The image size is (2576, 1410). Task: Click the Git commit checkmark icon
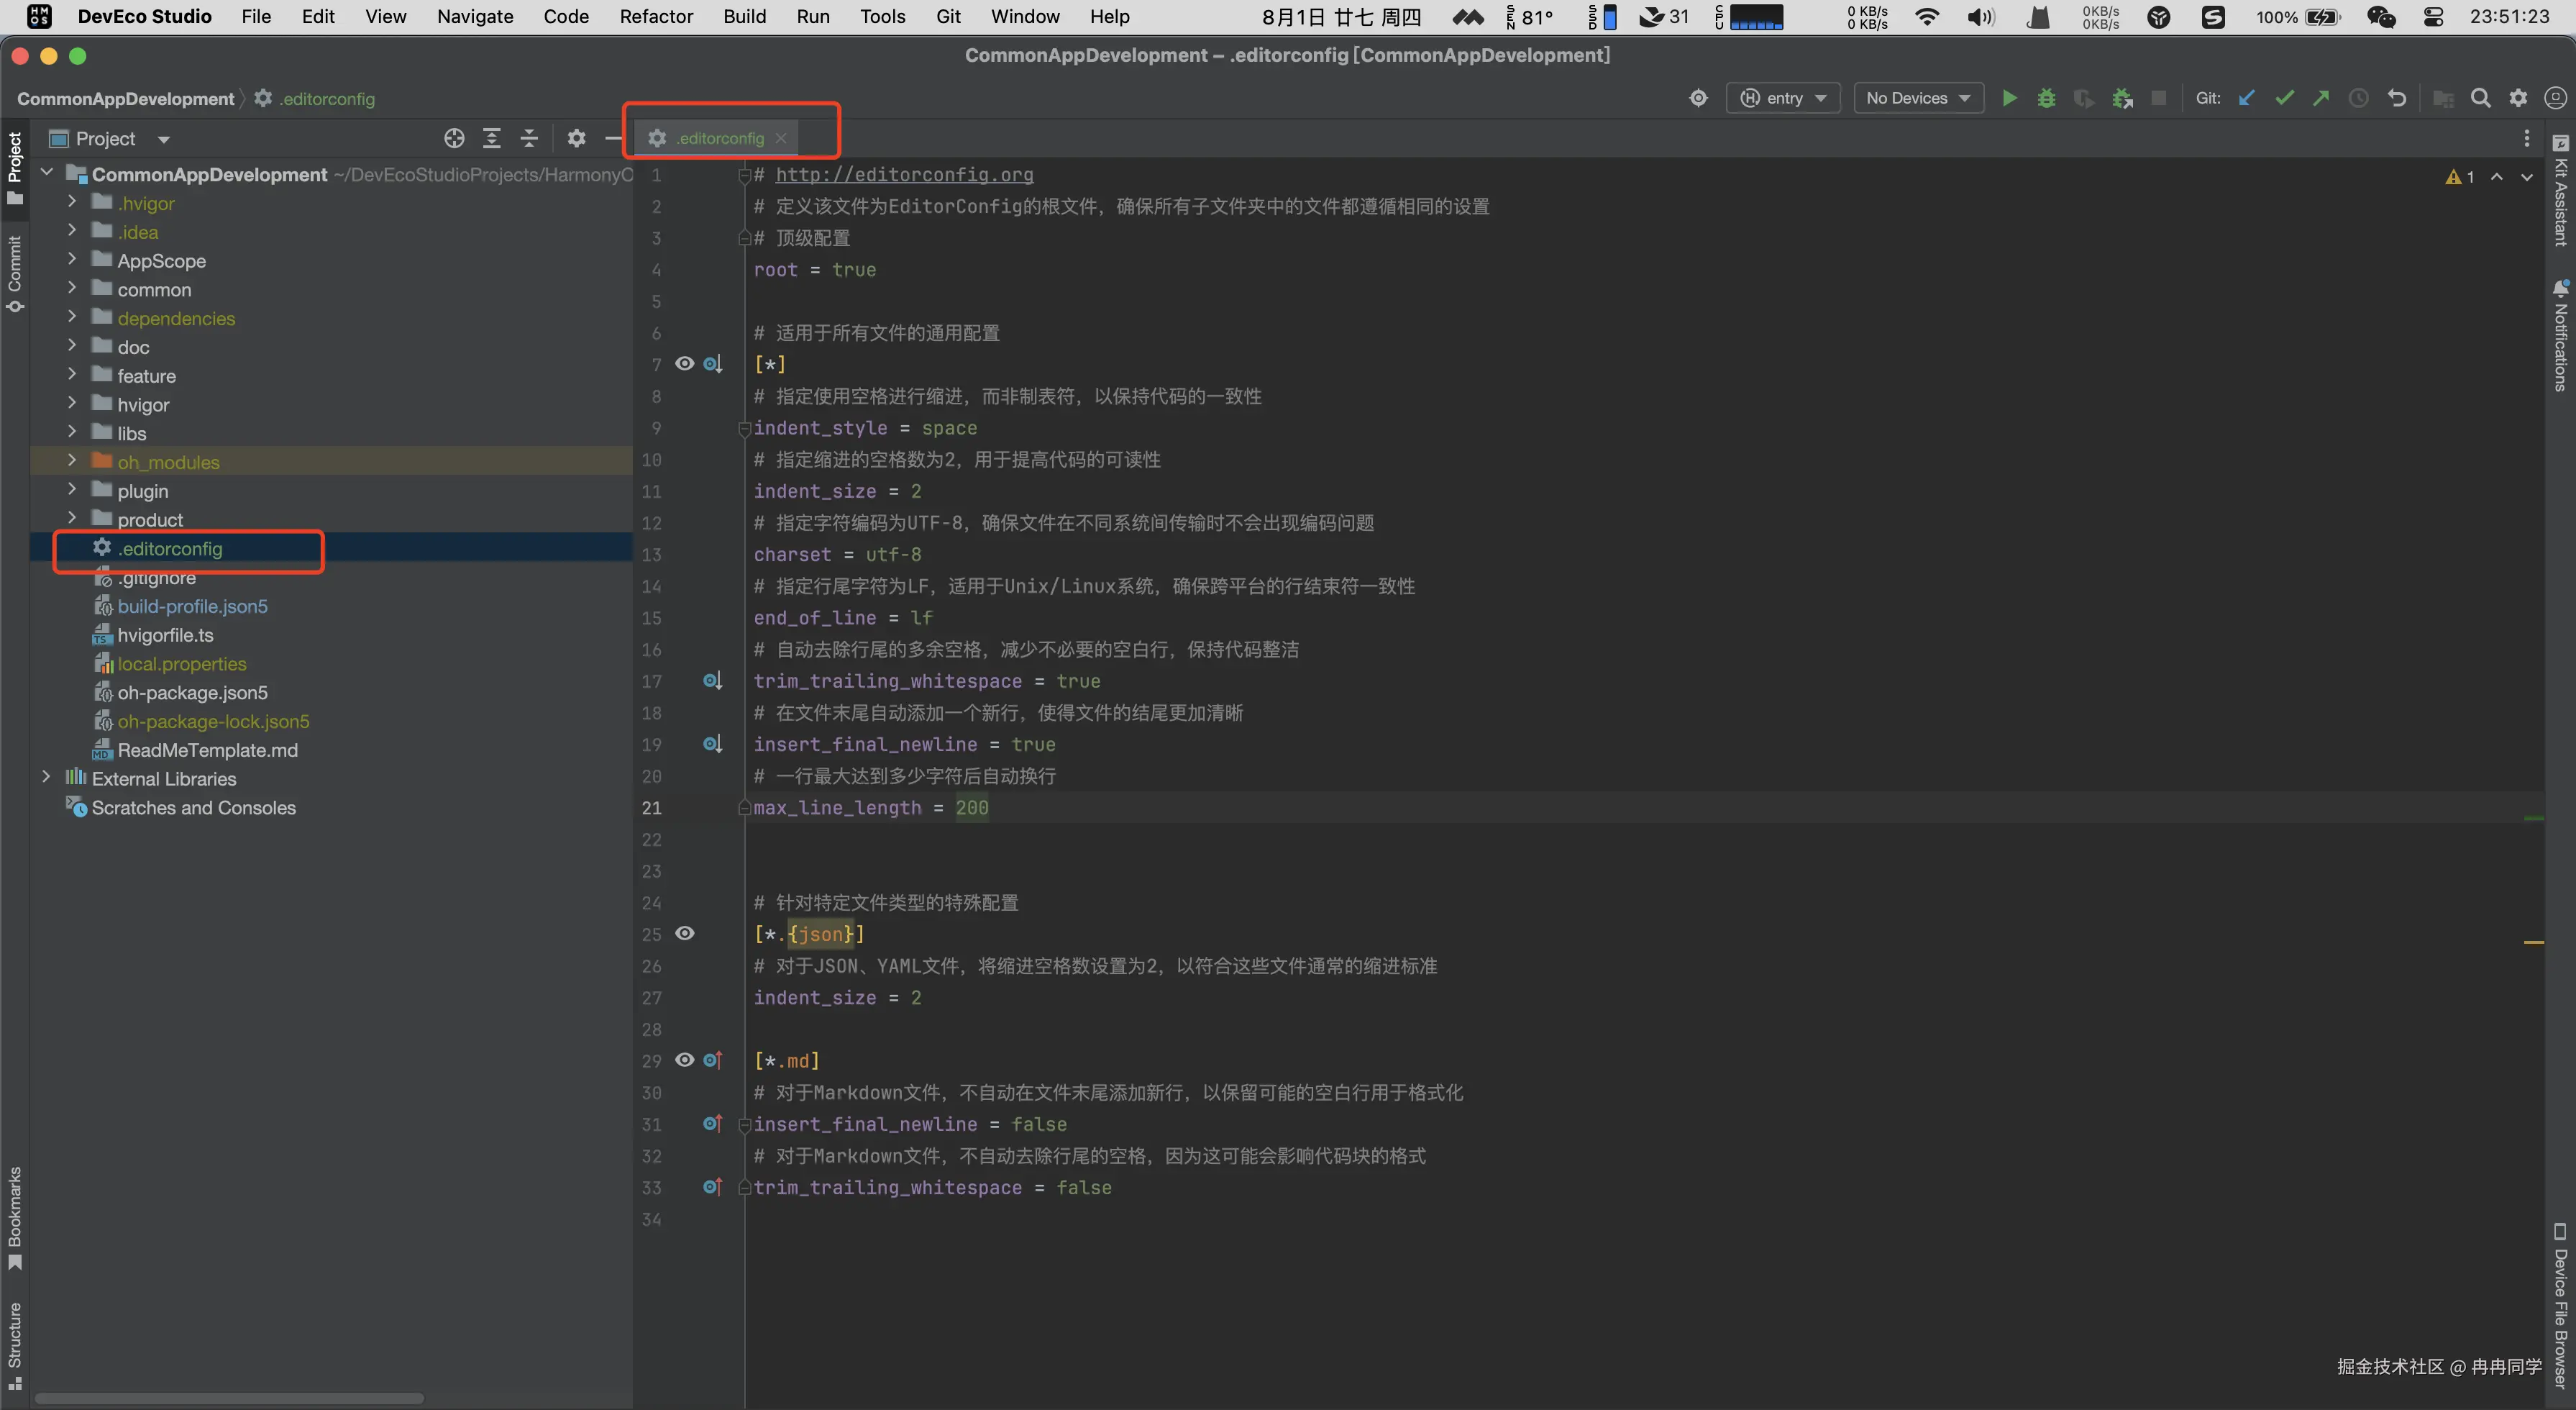[2284, 98]
